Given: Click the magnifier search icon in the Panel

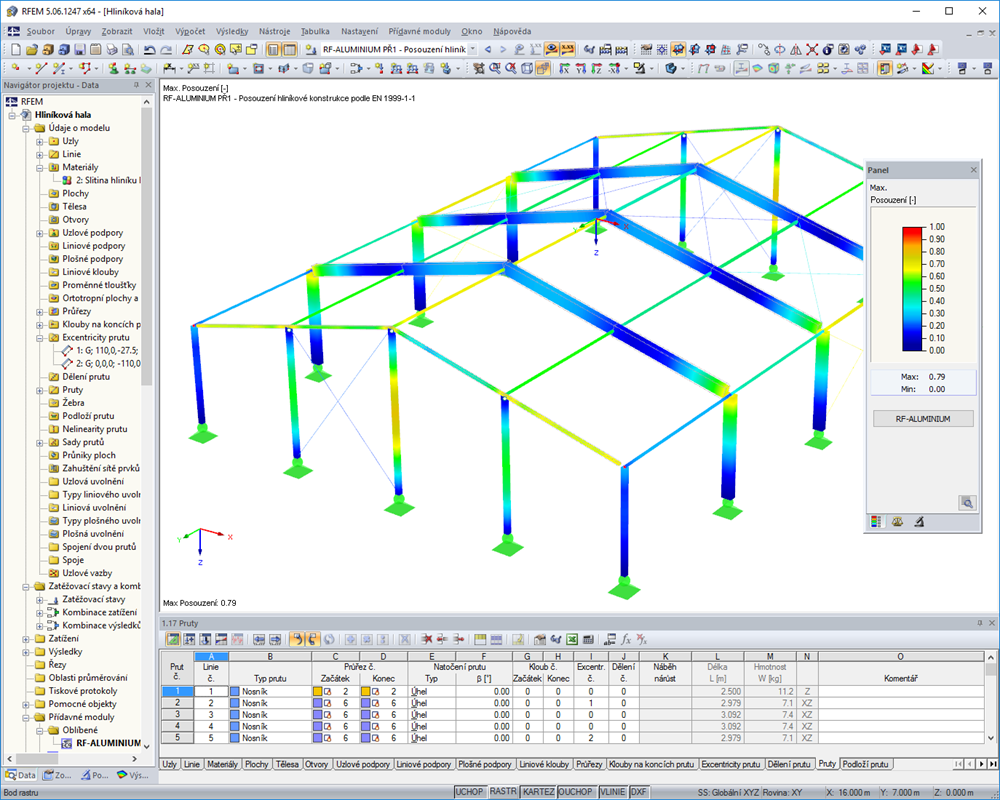Looking at the screenshot, I should [967, 502].
